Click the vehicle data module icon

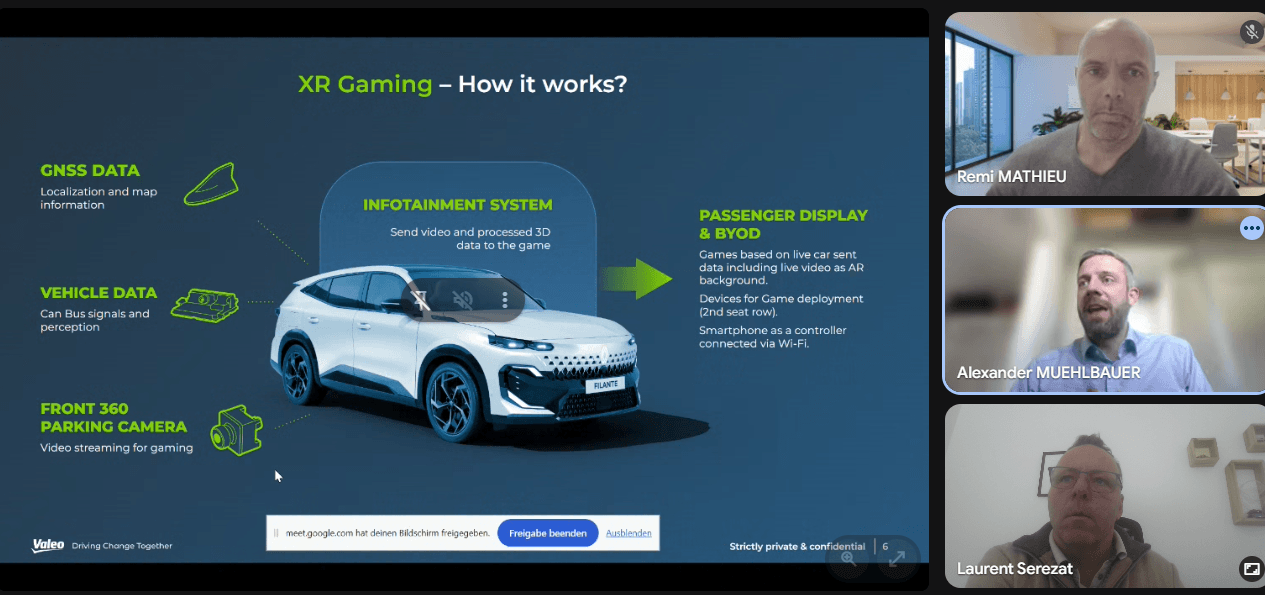[x=205, y=304]
